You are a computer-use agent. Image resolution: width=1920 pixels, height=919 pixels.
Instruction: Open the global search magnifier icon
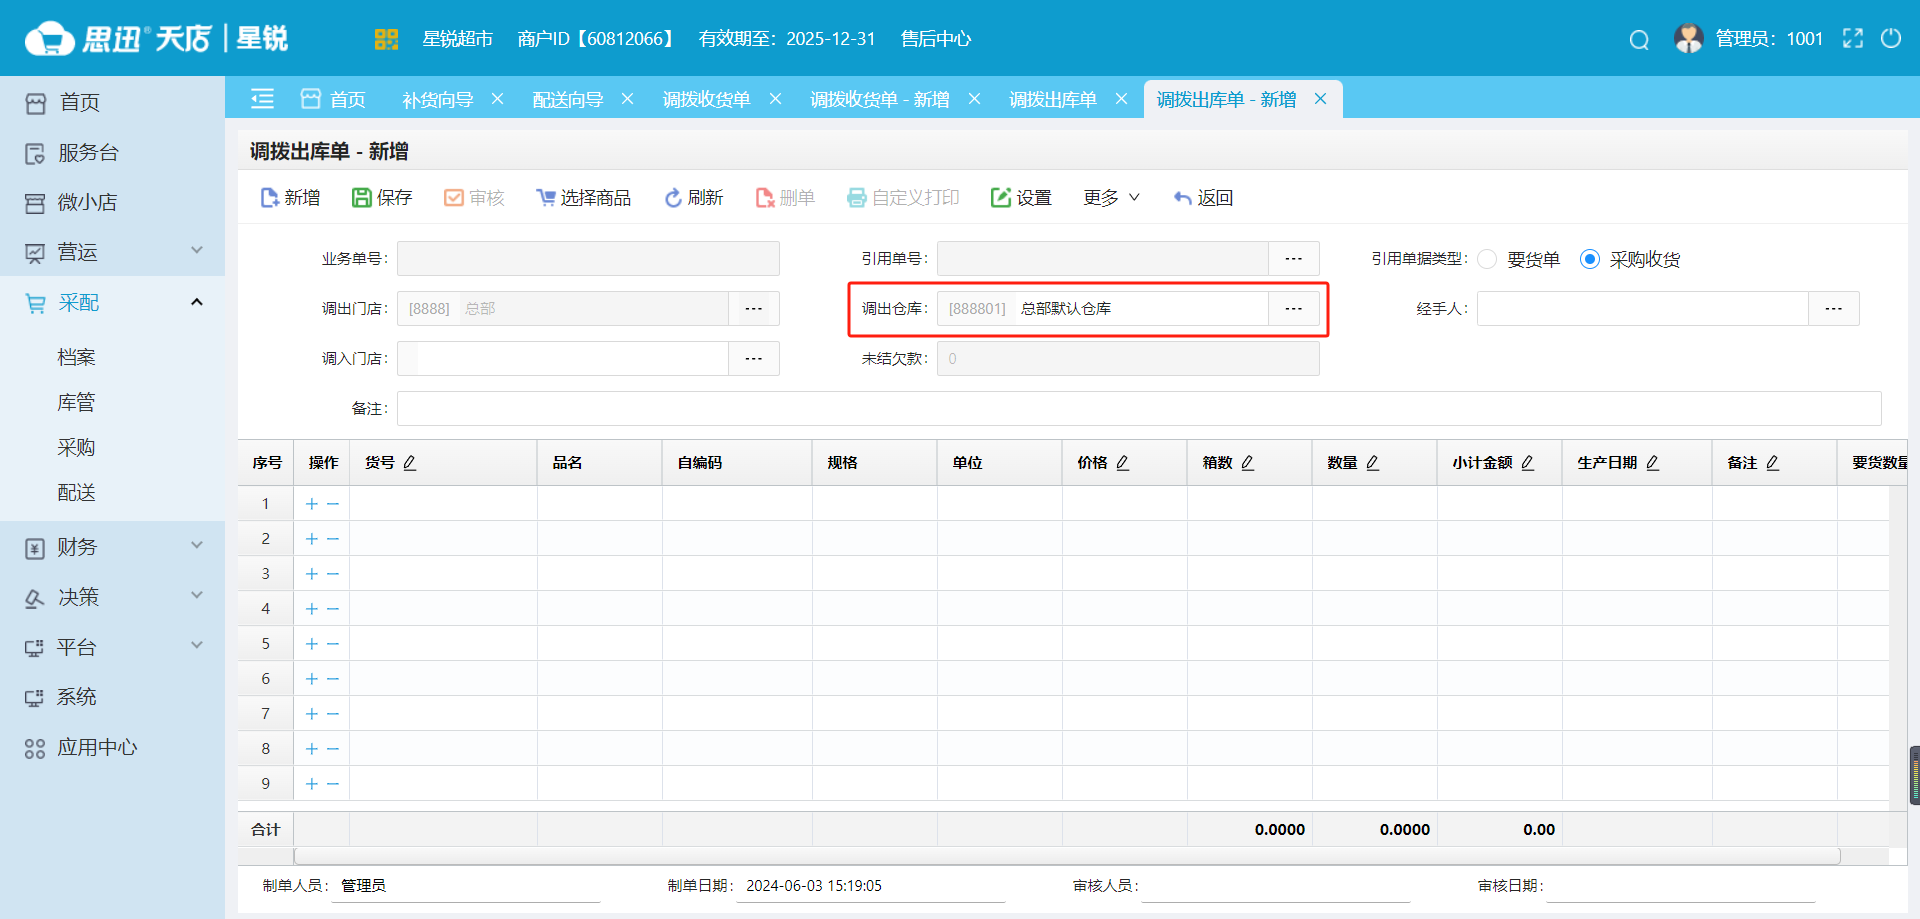tap(1638, 39)
